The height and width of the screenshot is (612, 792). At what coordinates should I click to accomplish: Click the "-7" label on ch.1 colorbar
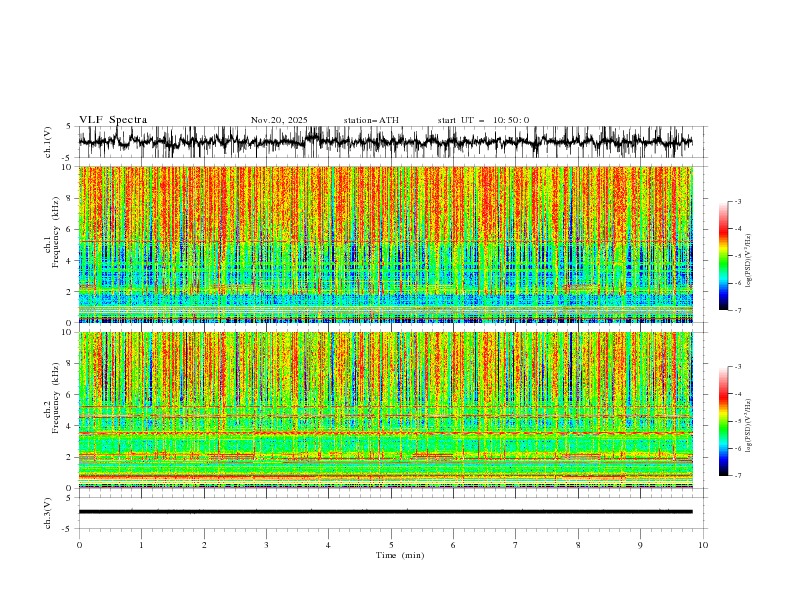pyautogui.click(x=738, y=310)
